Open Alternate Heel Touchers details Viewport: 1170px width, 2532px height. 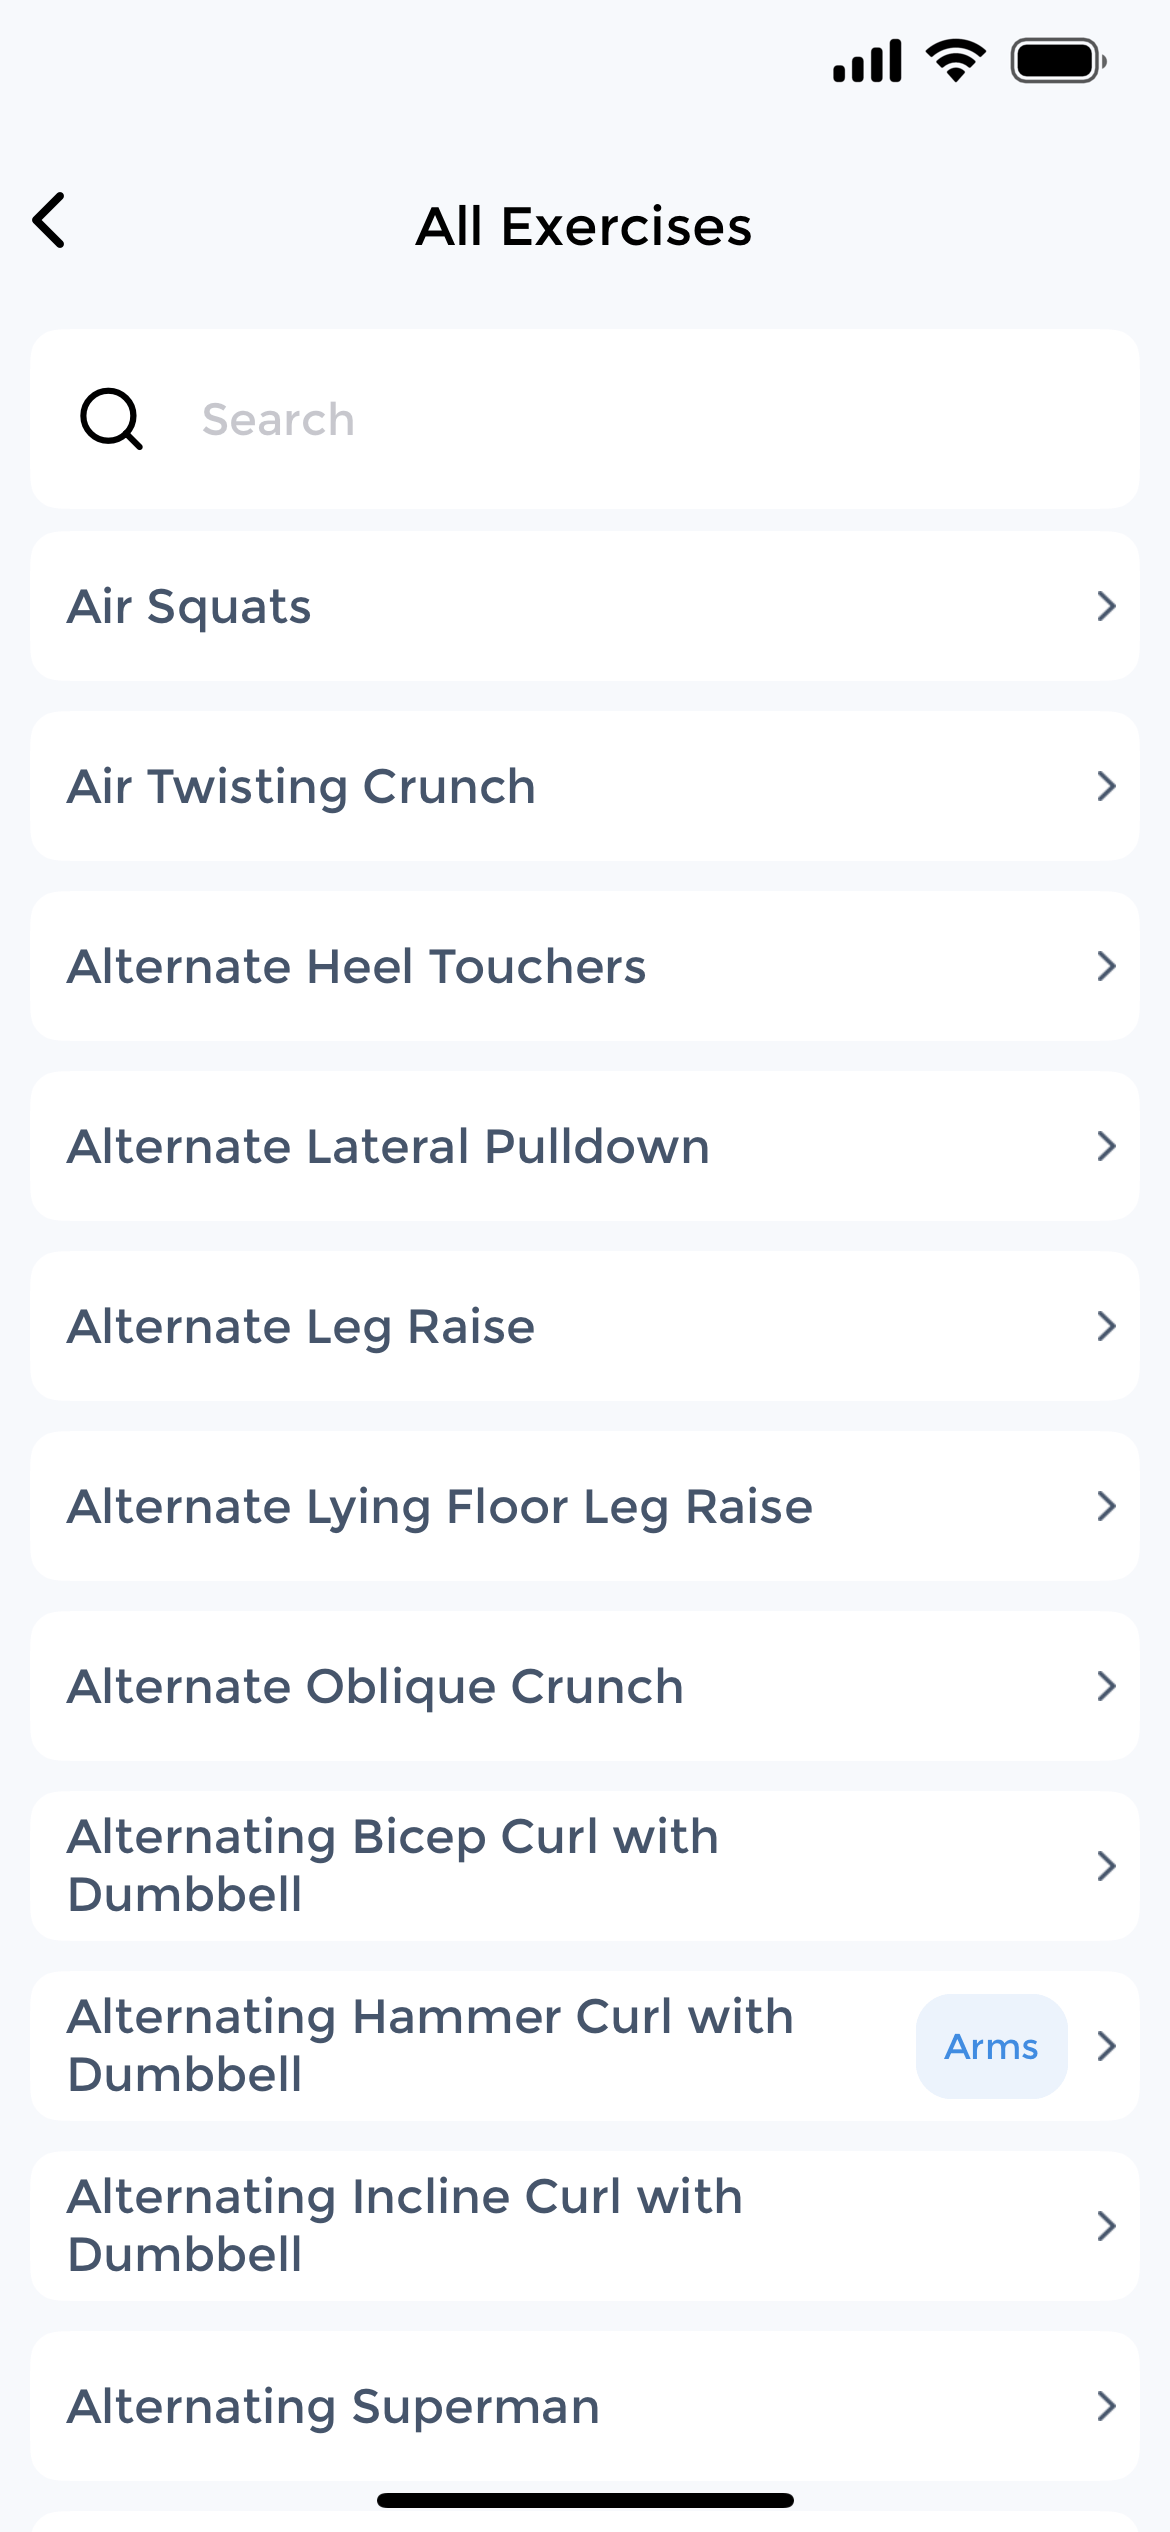[356, 966]
